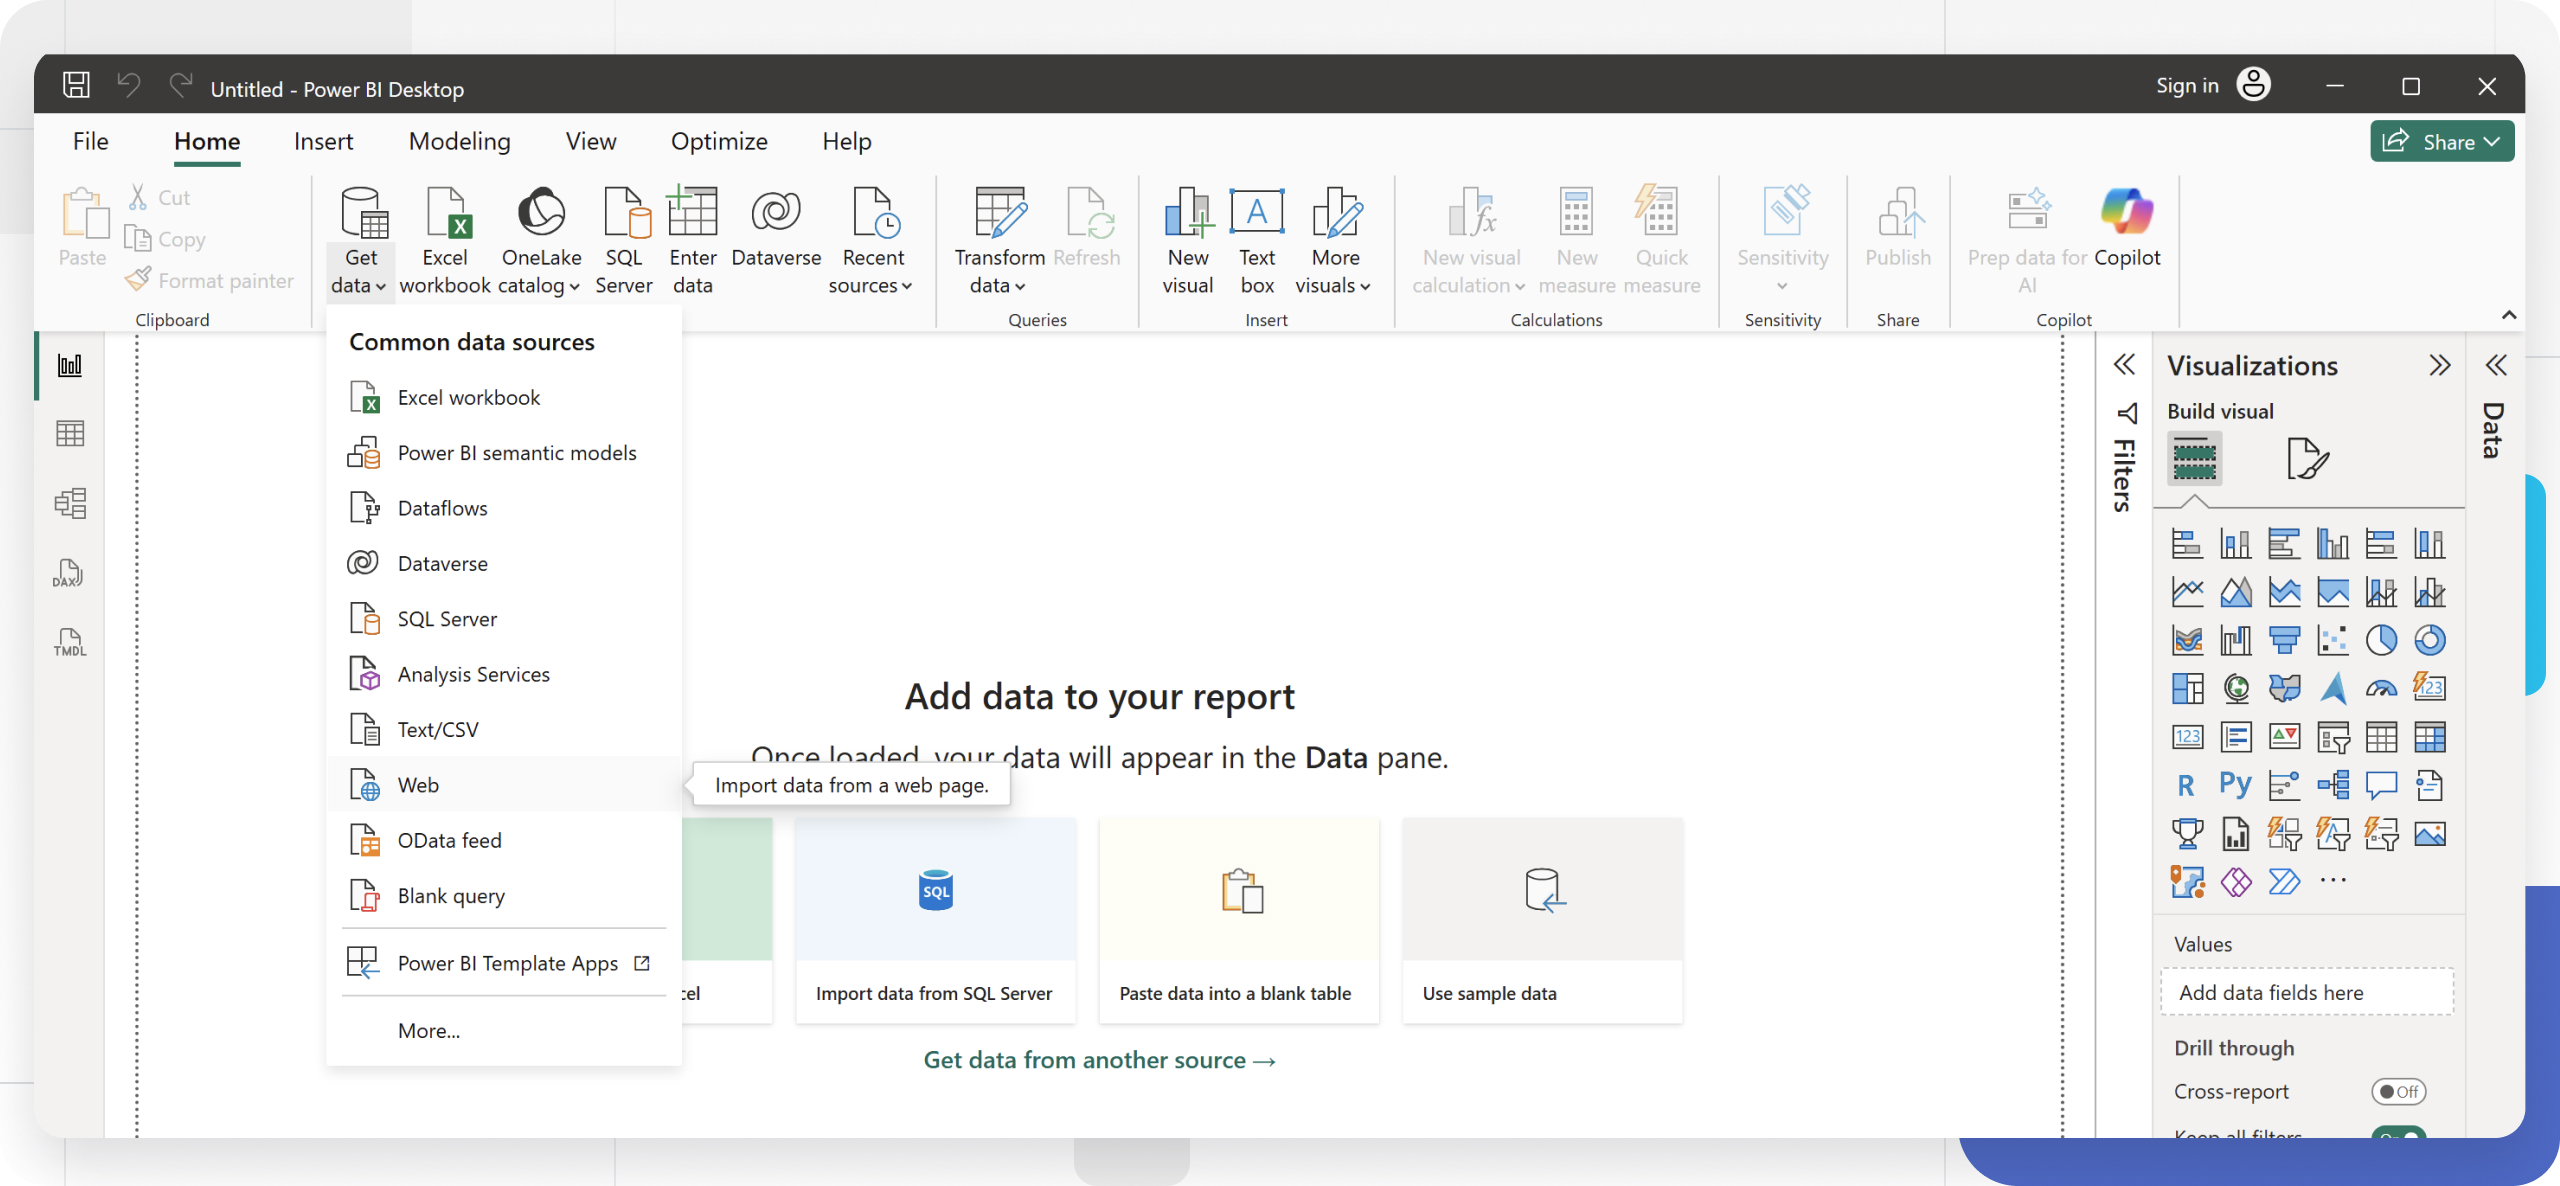
Task: Open the DAX query view
Action: click(69, 573)
